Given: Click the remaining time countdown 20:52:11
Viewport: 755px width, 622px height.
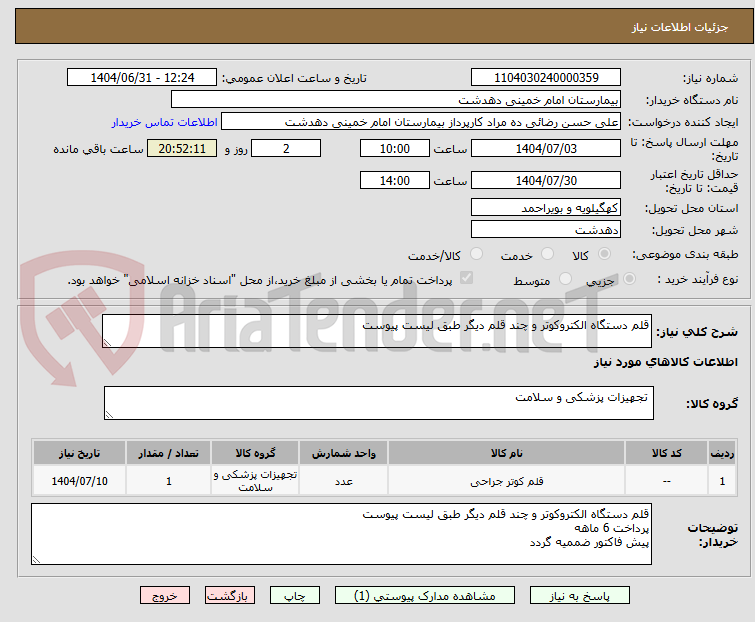Looking at the screenshot, I should pyautogui.click(x=182, y=148).
